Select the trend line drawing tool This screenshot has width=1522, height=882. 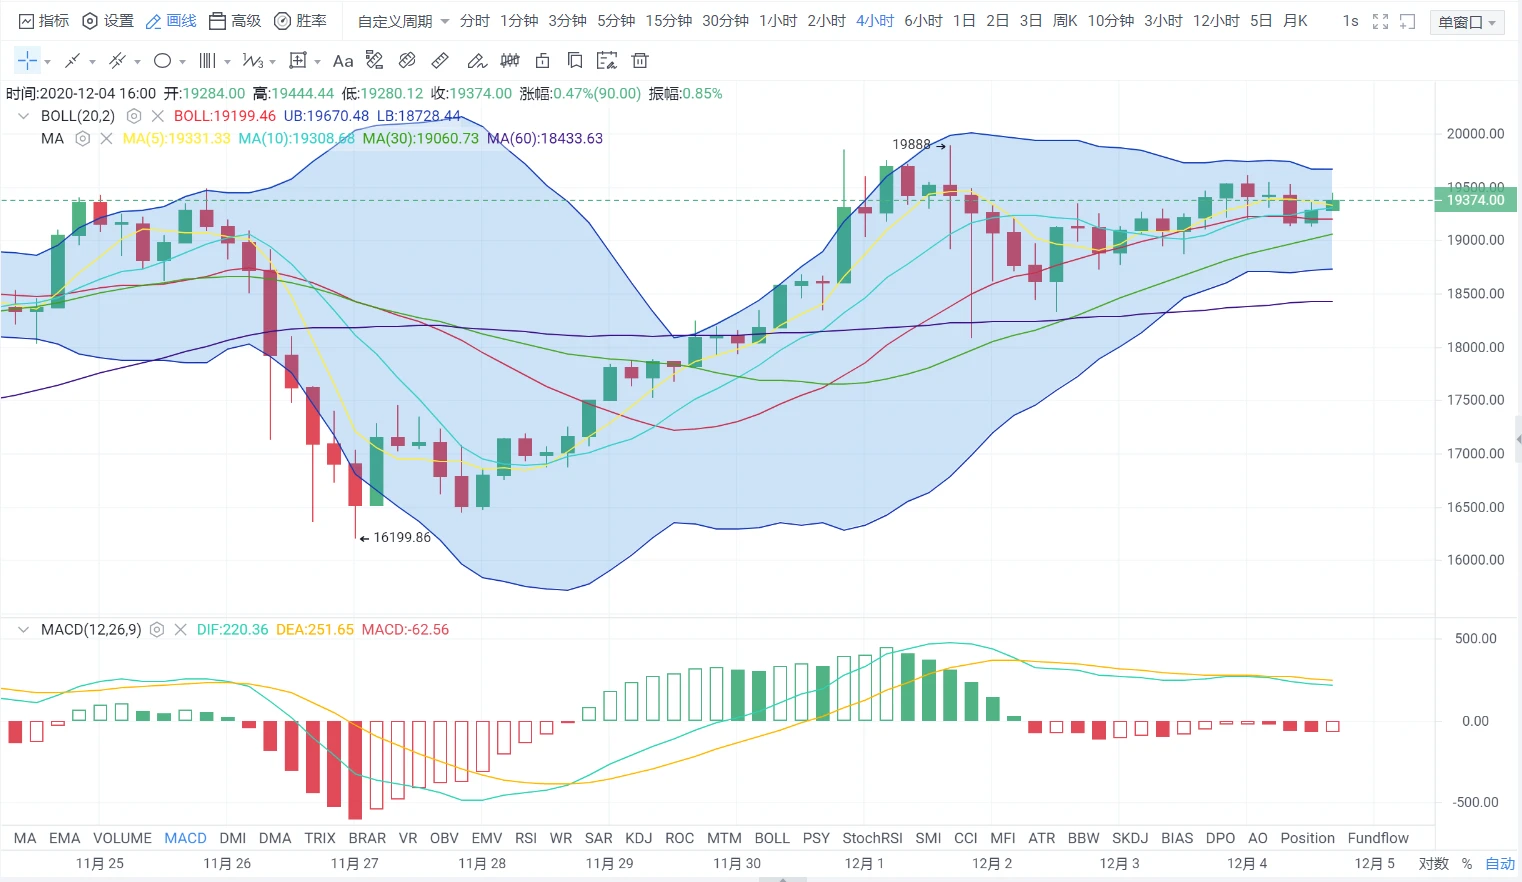pyautogui.click(x=72, y=61)
